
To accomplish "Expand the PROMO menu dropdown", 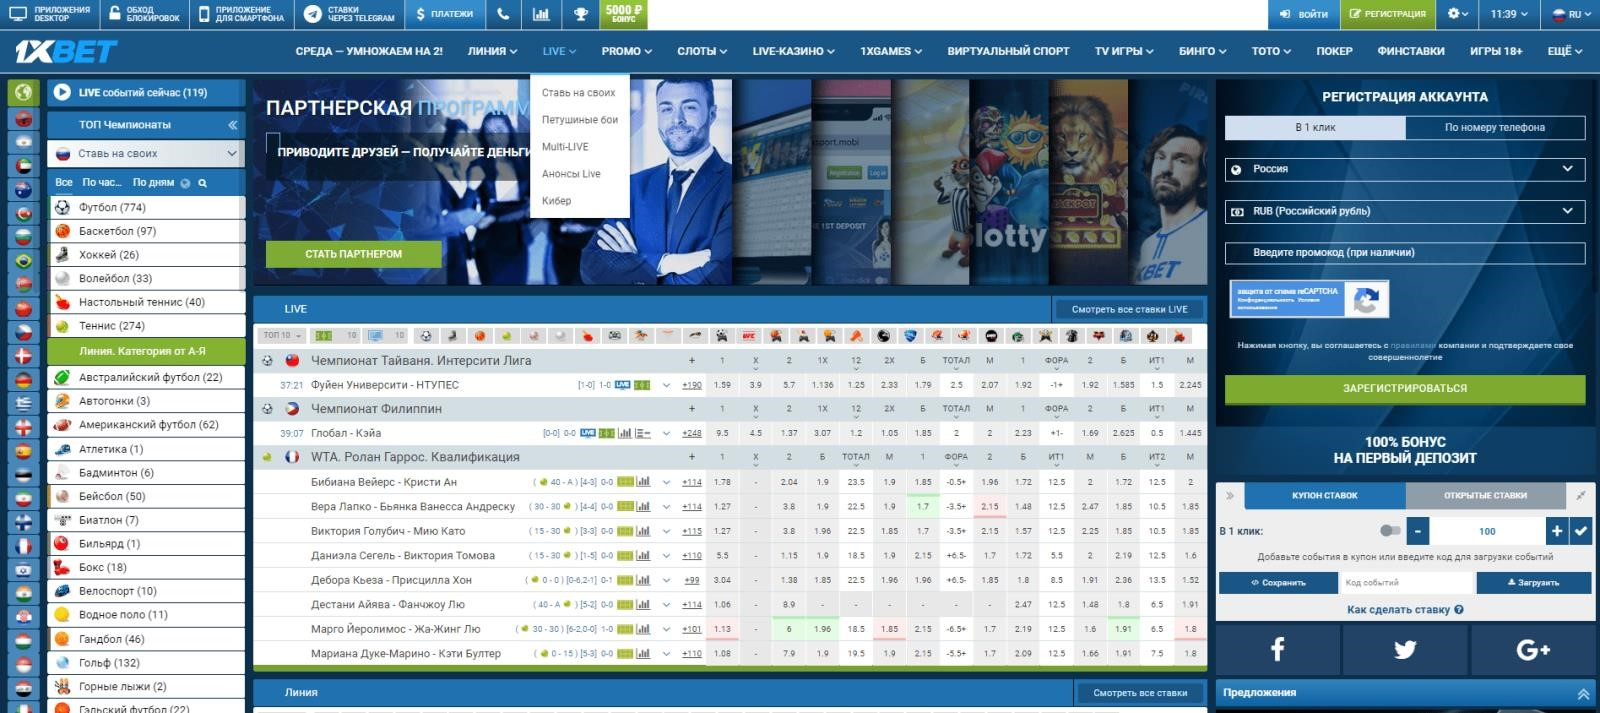I will pos(626,51).
